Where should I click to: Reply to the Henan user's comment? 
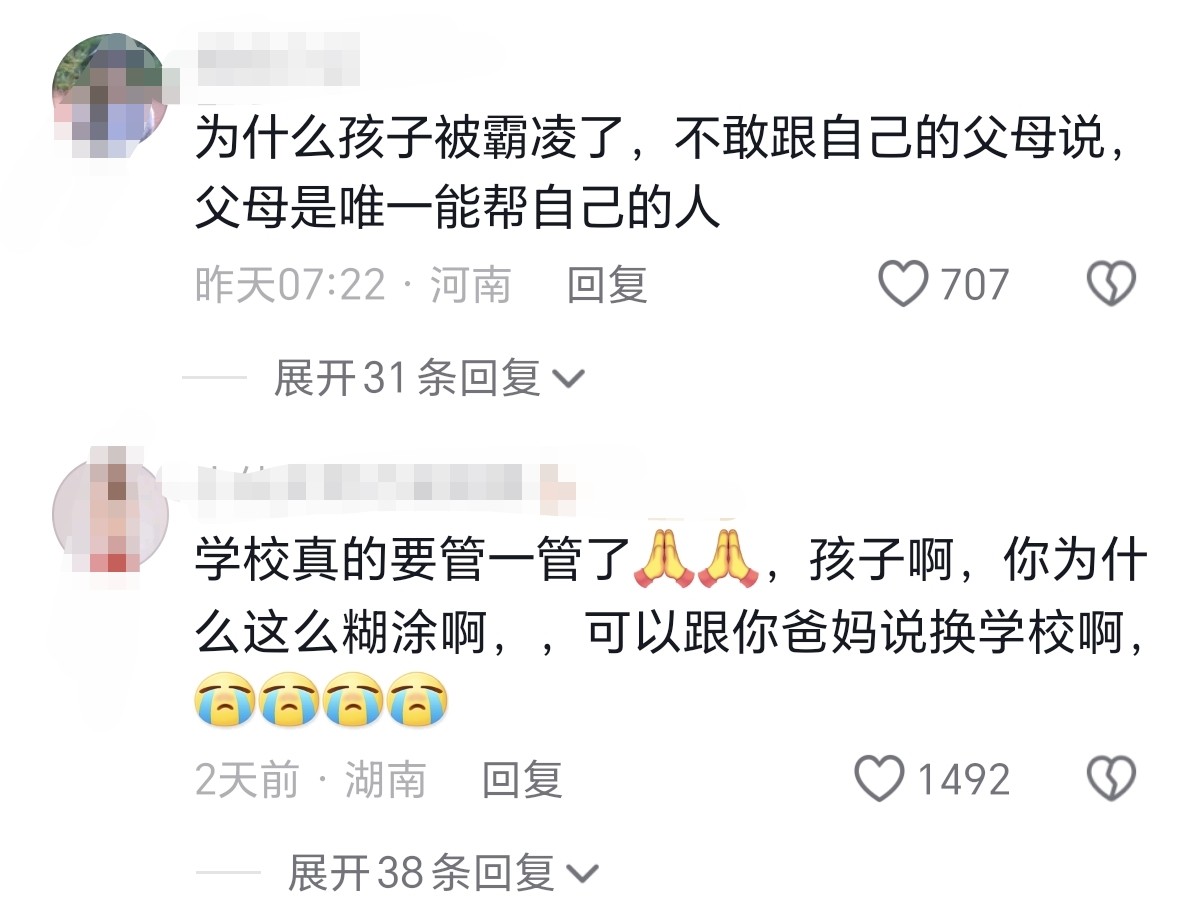pos(607,285)
